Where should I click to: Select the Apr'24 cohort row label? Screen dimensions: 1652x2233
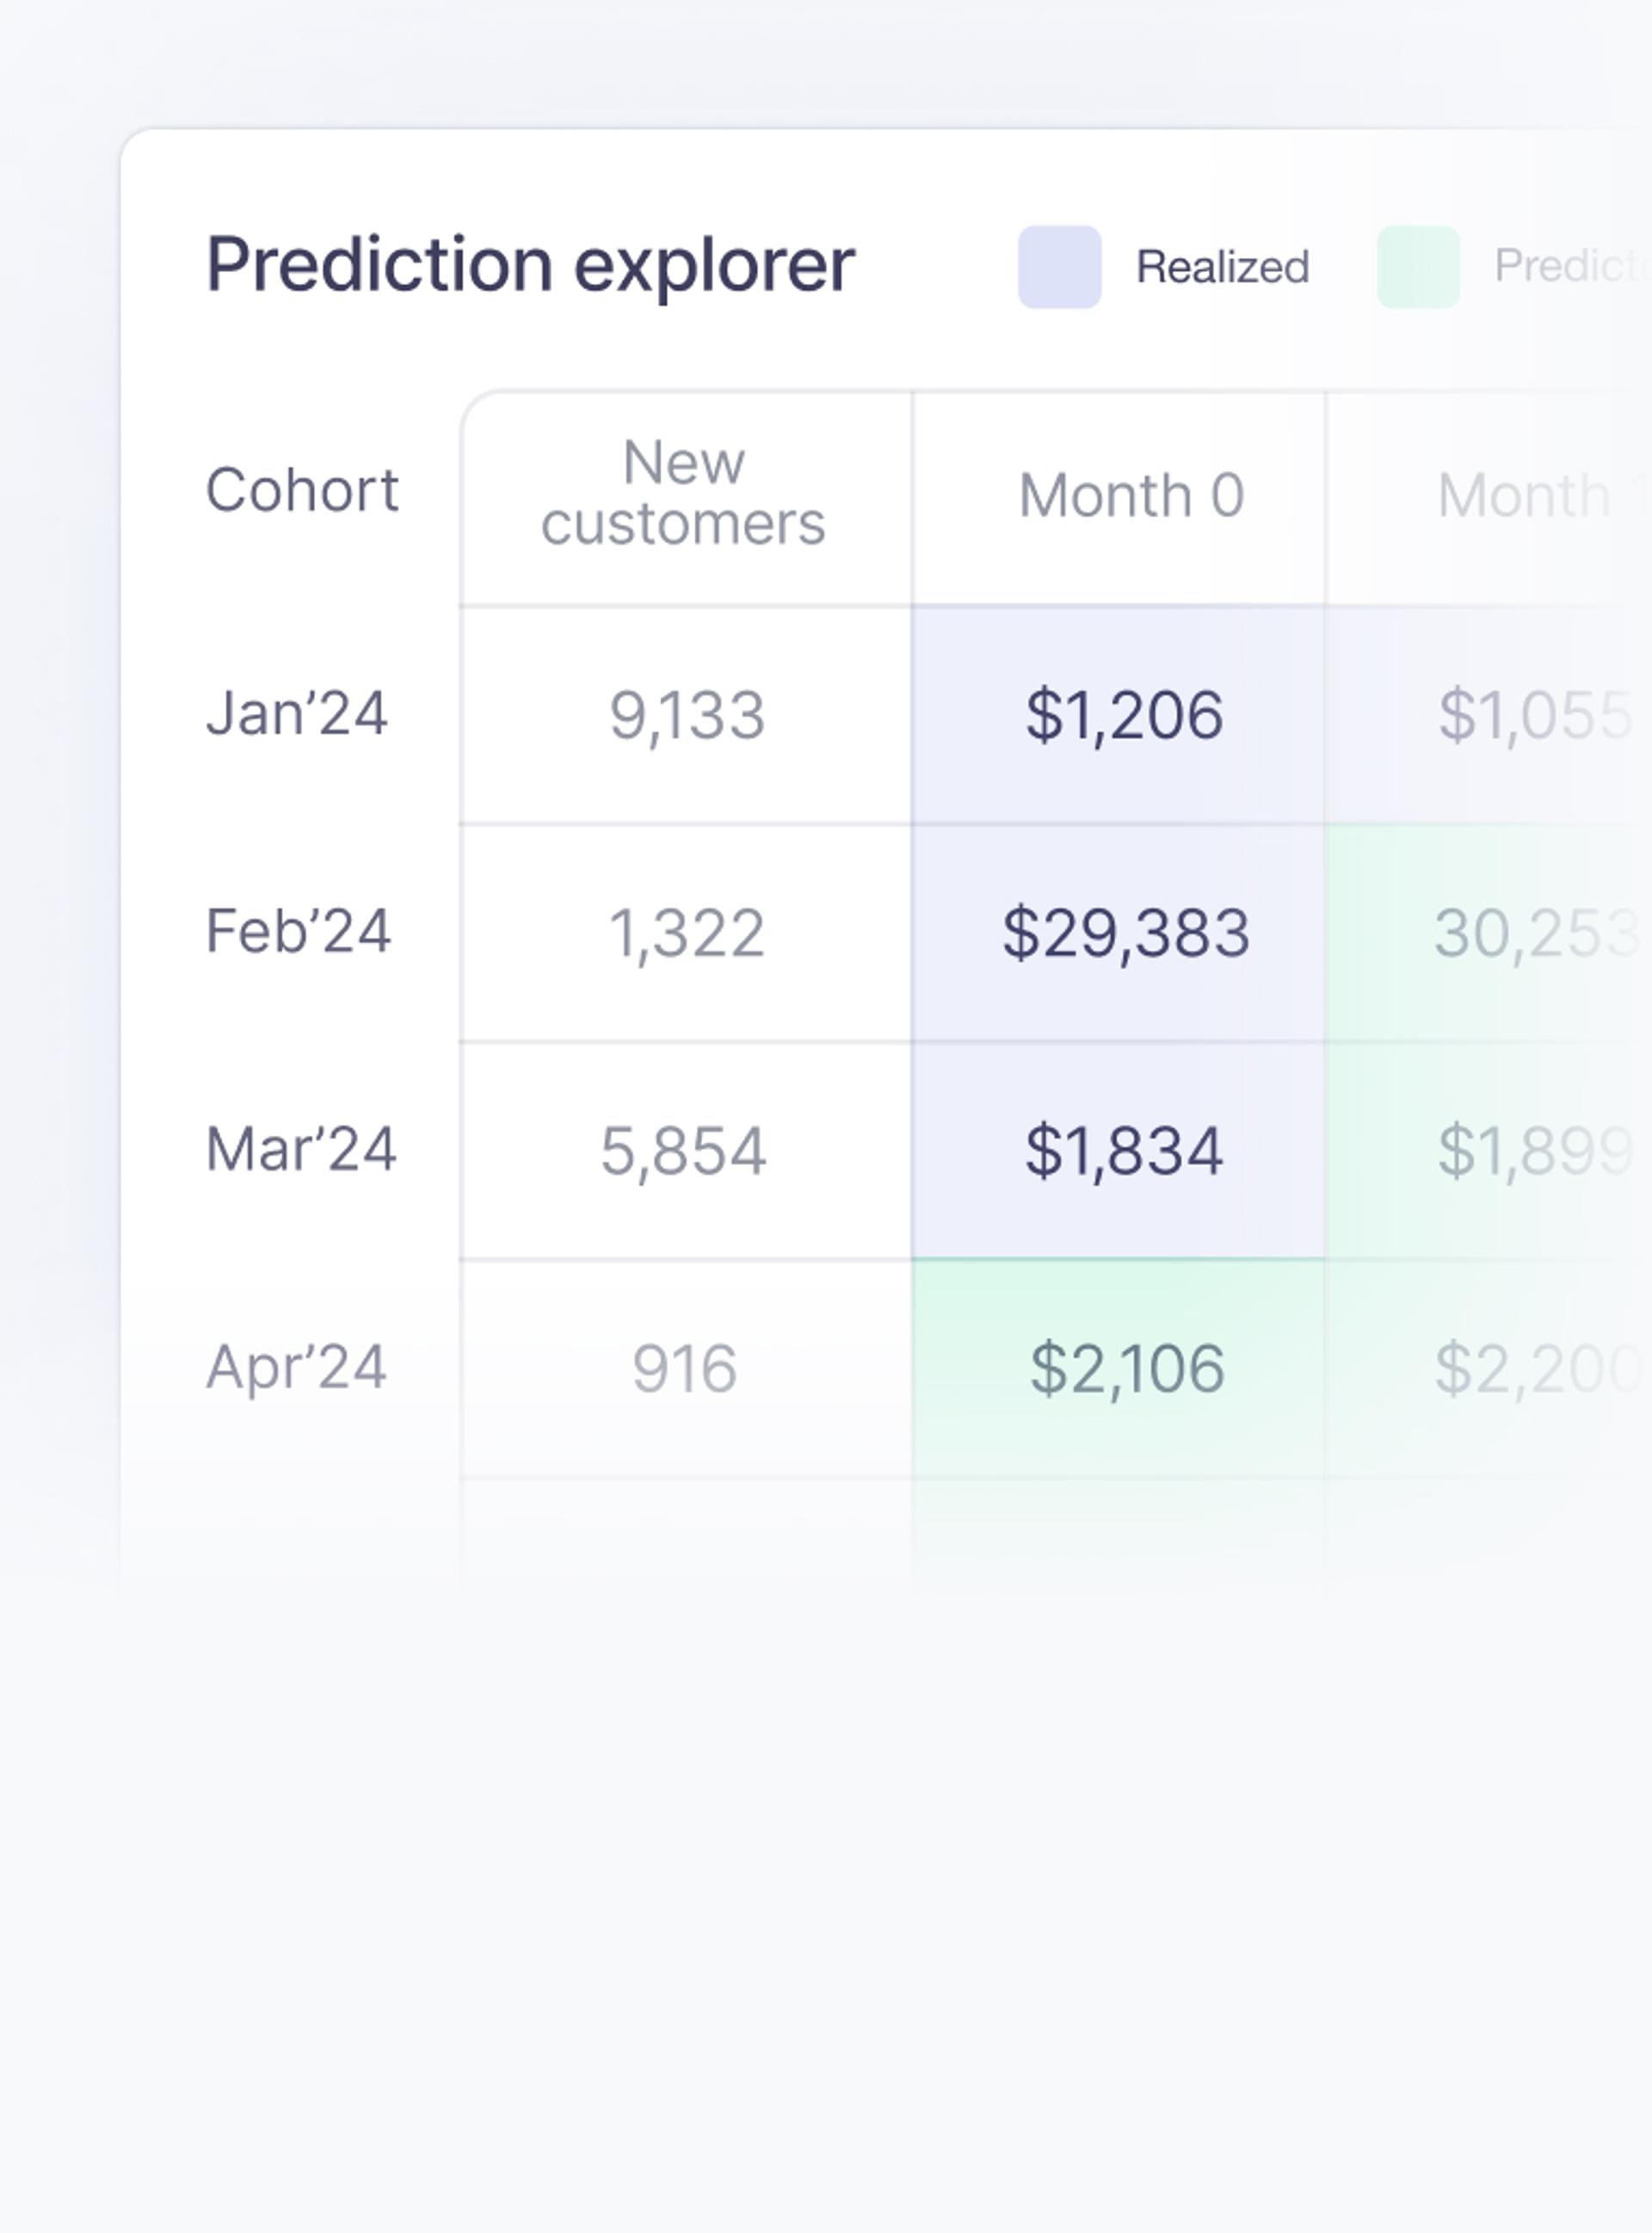point(296,1367)
